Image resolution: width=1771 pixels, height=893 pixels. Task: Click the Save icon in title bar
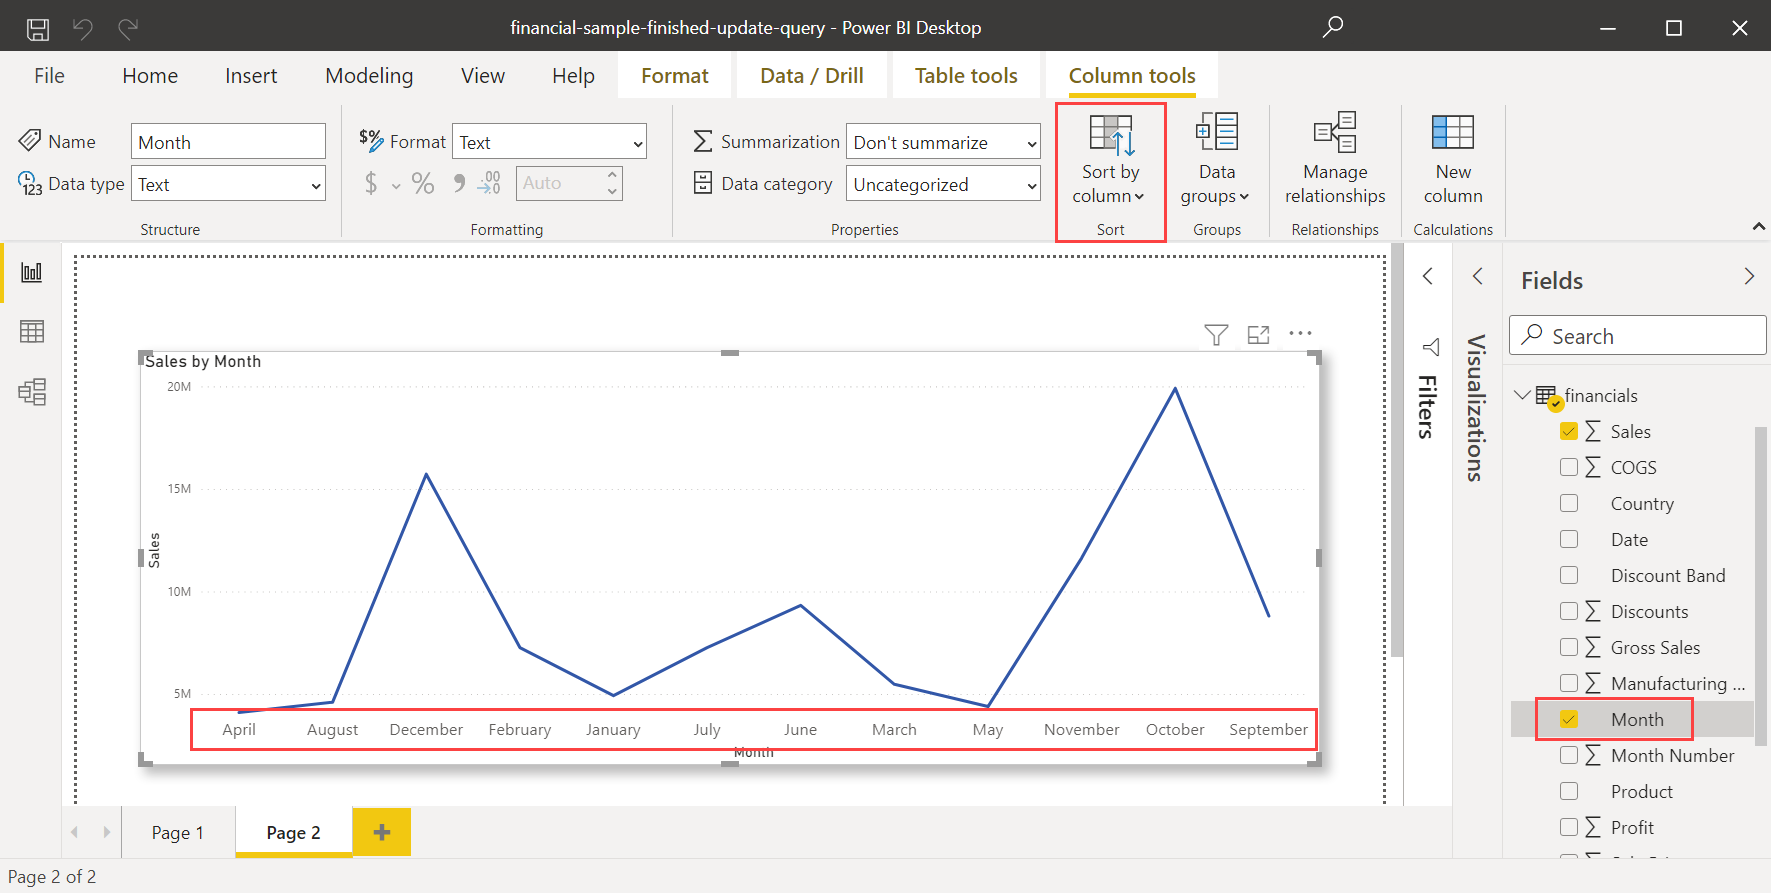pos(38,29)
